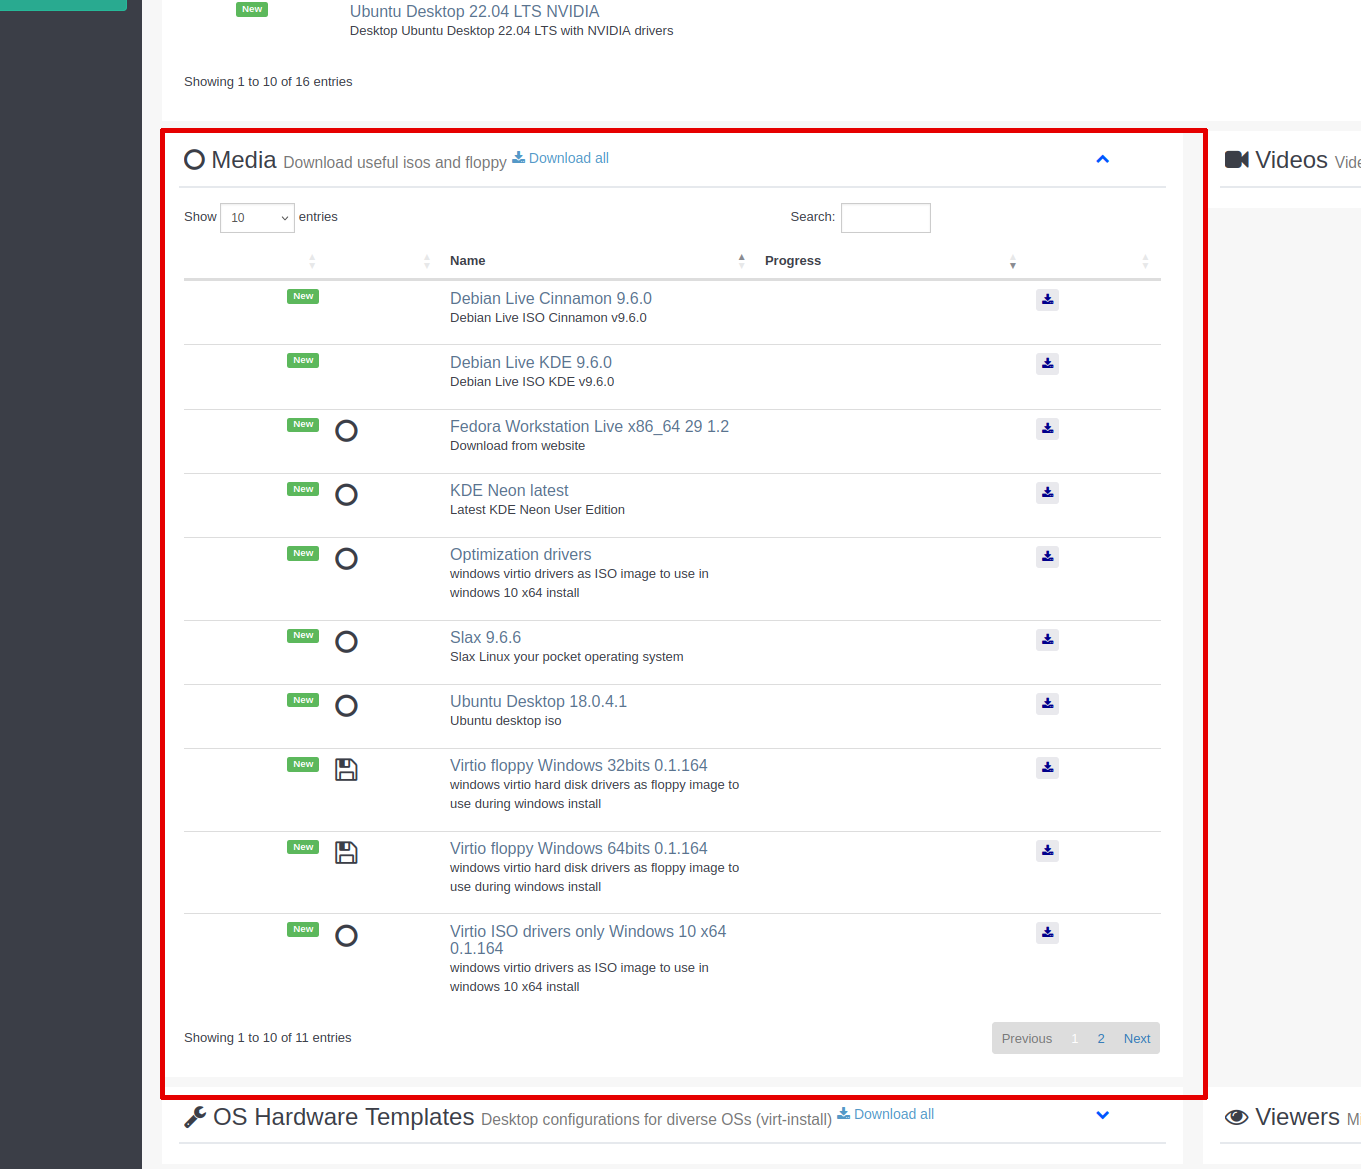Screen dimensions: 1361x1169
Task: Focus the Media Search input field
Action: 885,218
